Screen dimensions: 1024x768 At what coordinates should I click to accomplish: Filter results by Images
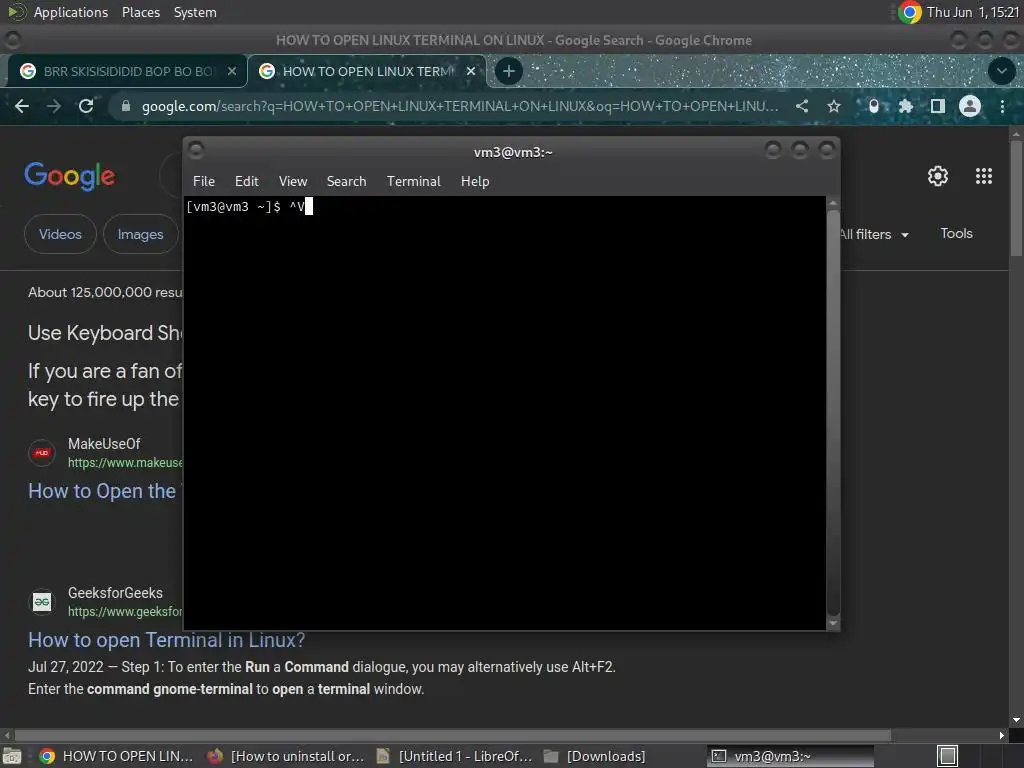tap(140, 234)
